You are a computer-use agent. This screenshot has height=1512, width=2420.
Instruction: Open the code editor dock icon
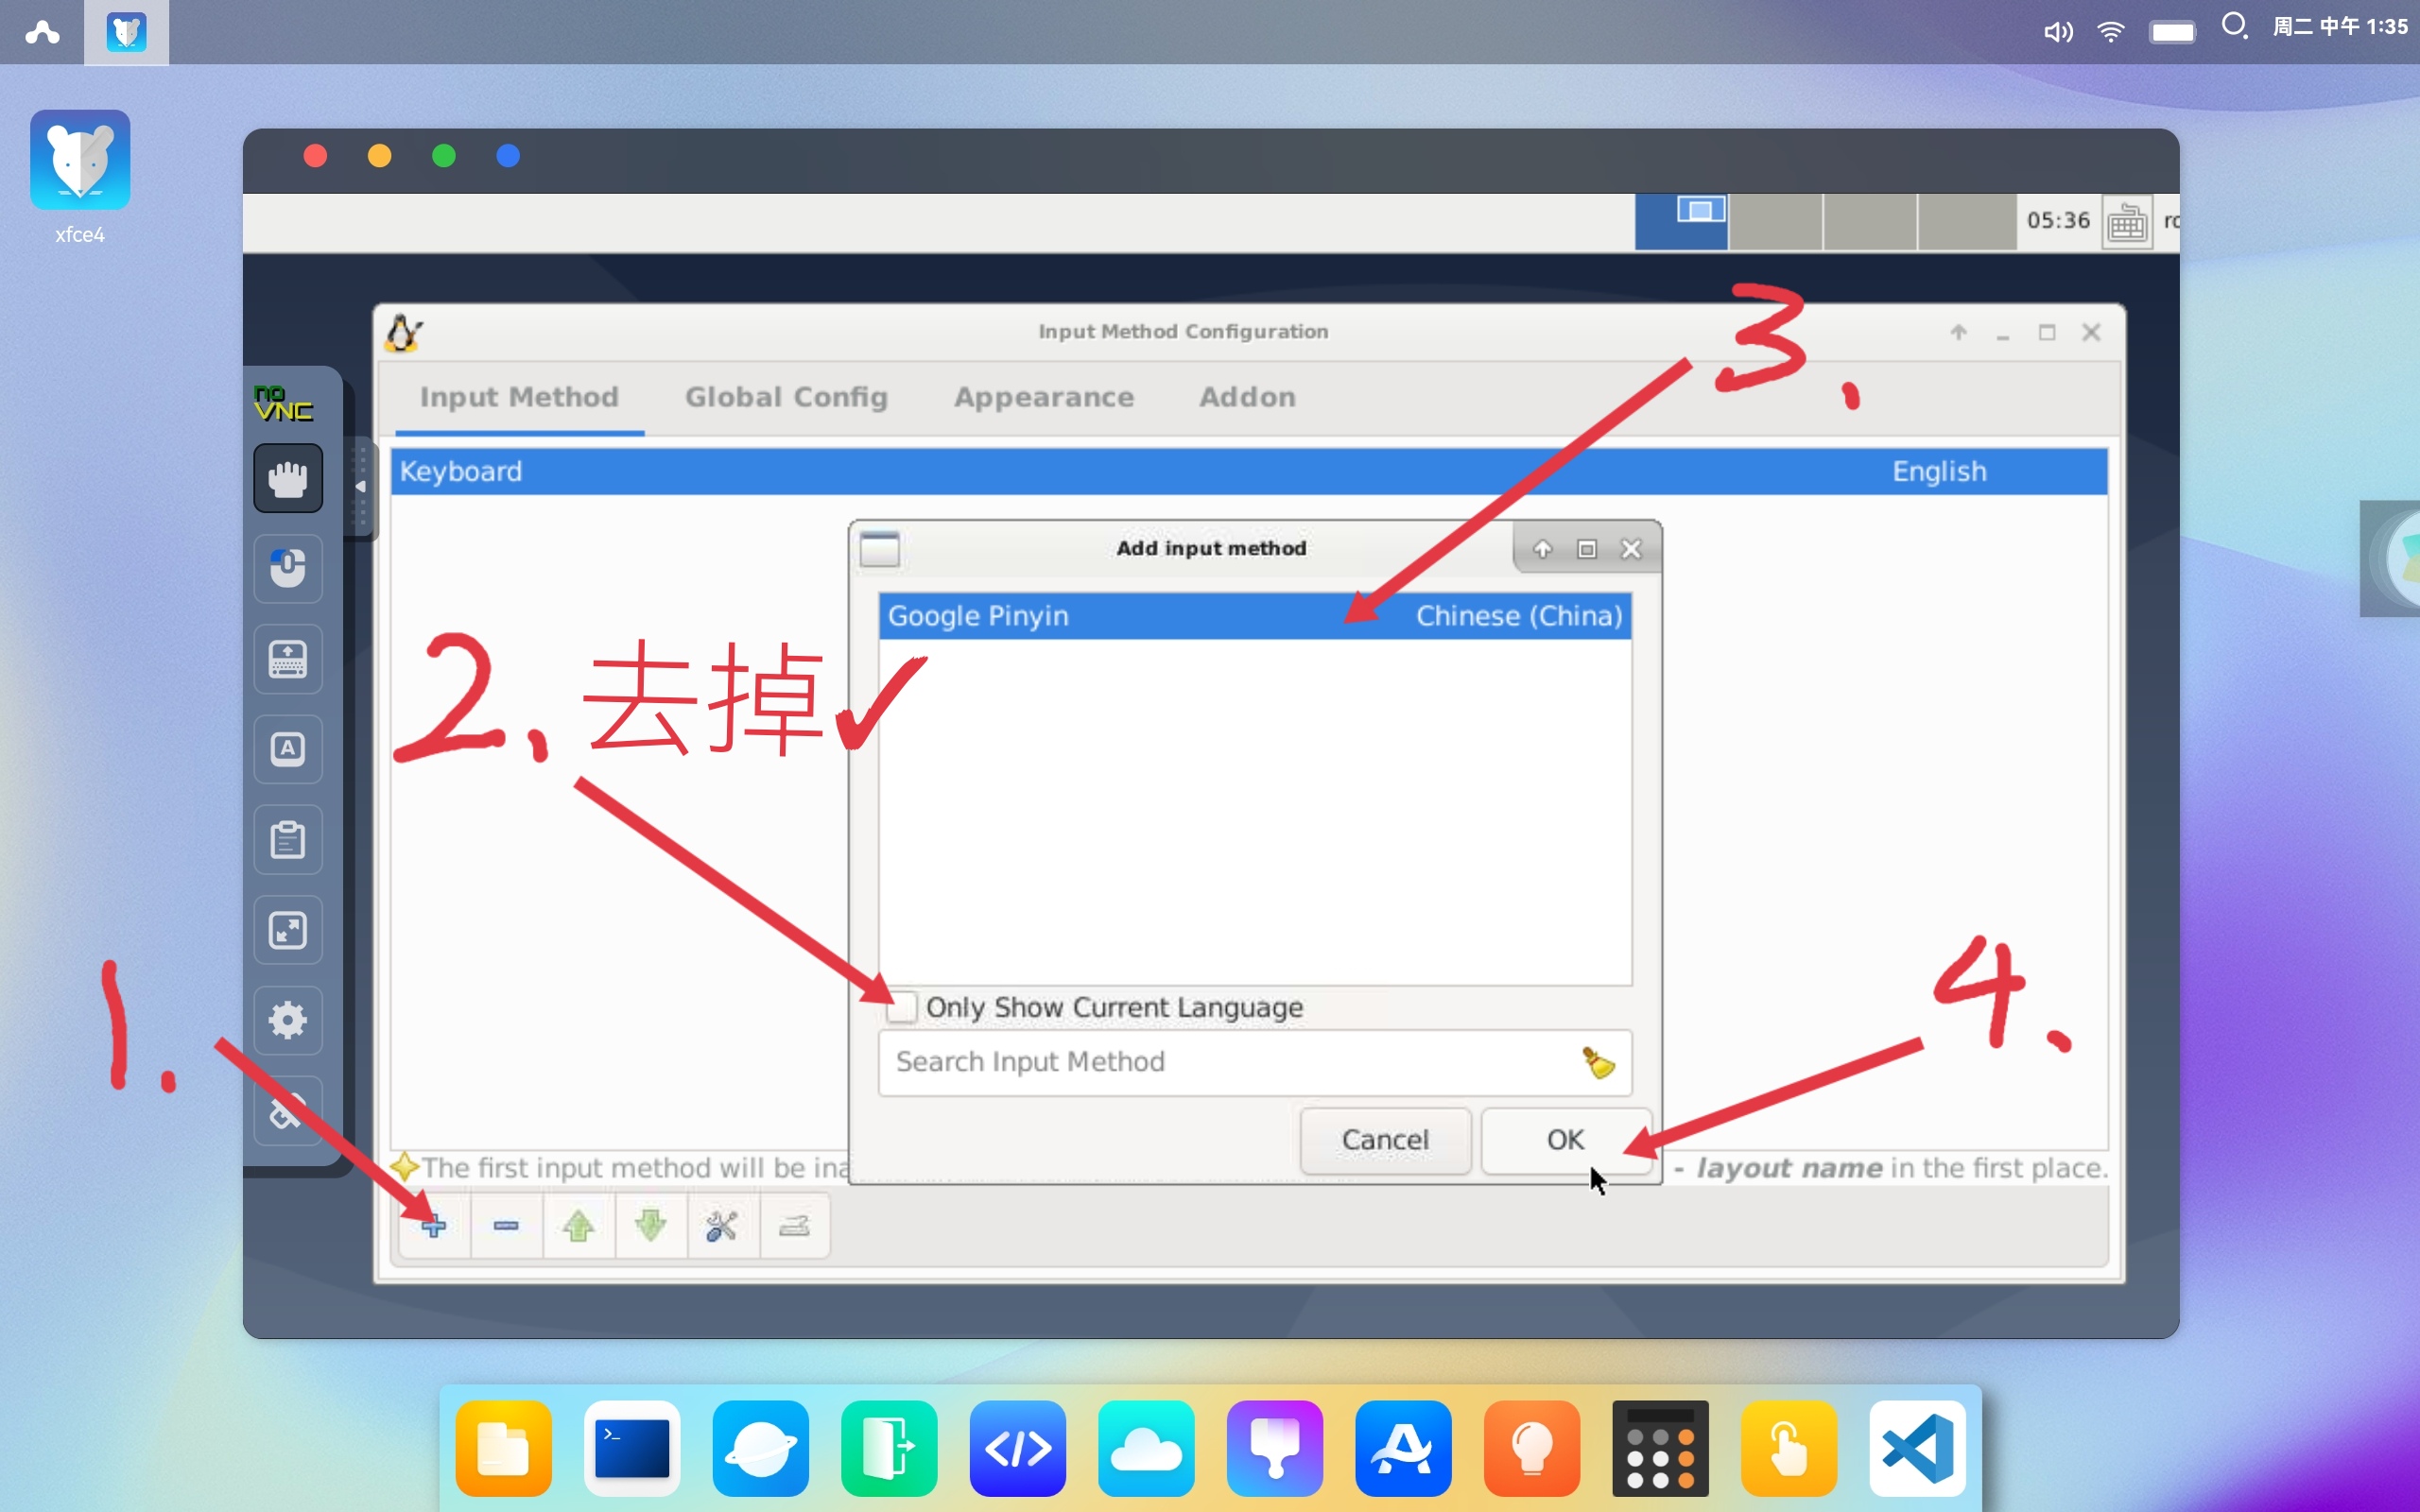click(x=1018, y=1448)
